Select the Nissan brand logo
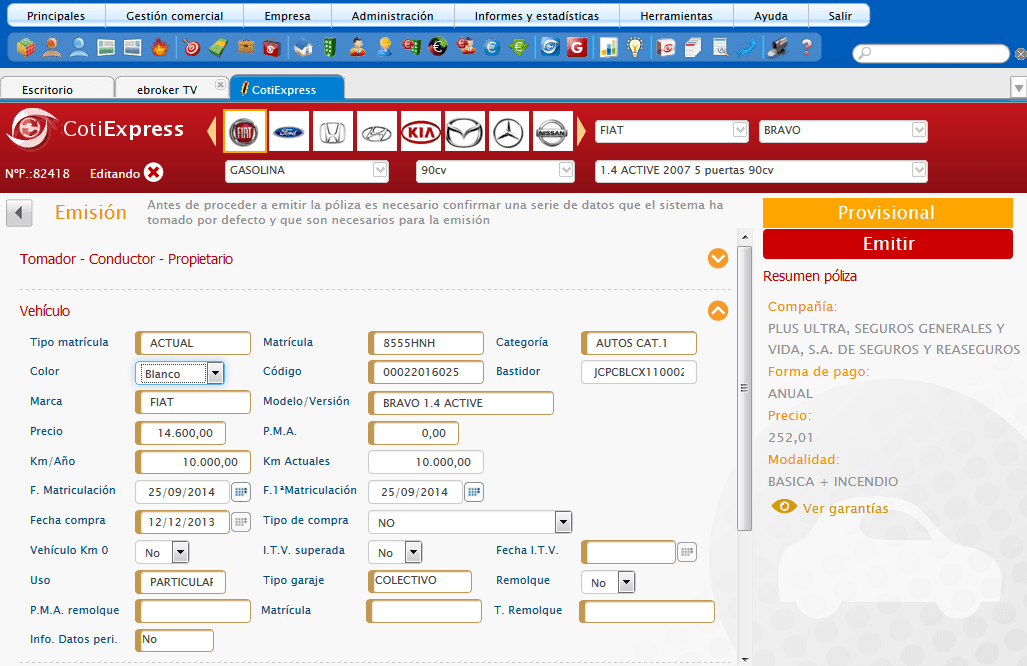Screen dimensions: 1027x666 552,132
